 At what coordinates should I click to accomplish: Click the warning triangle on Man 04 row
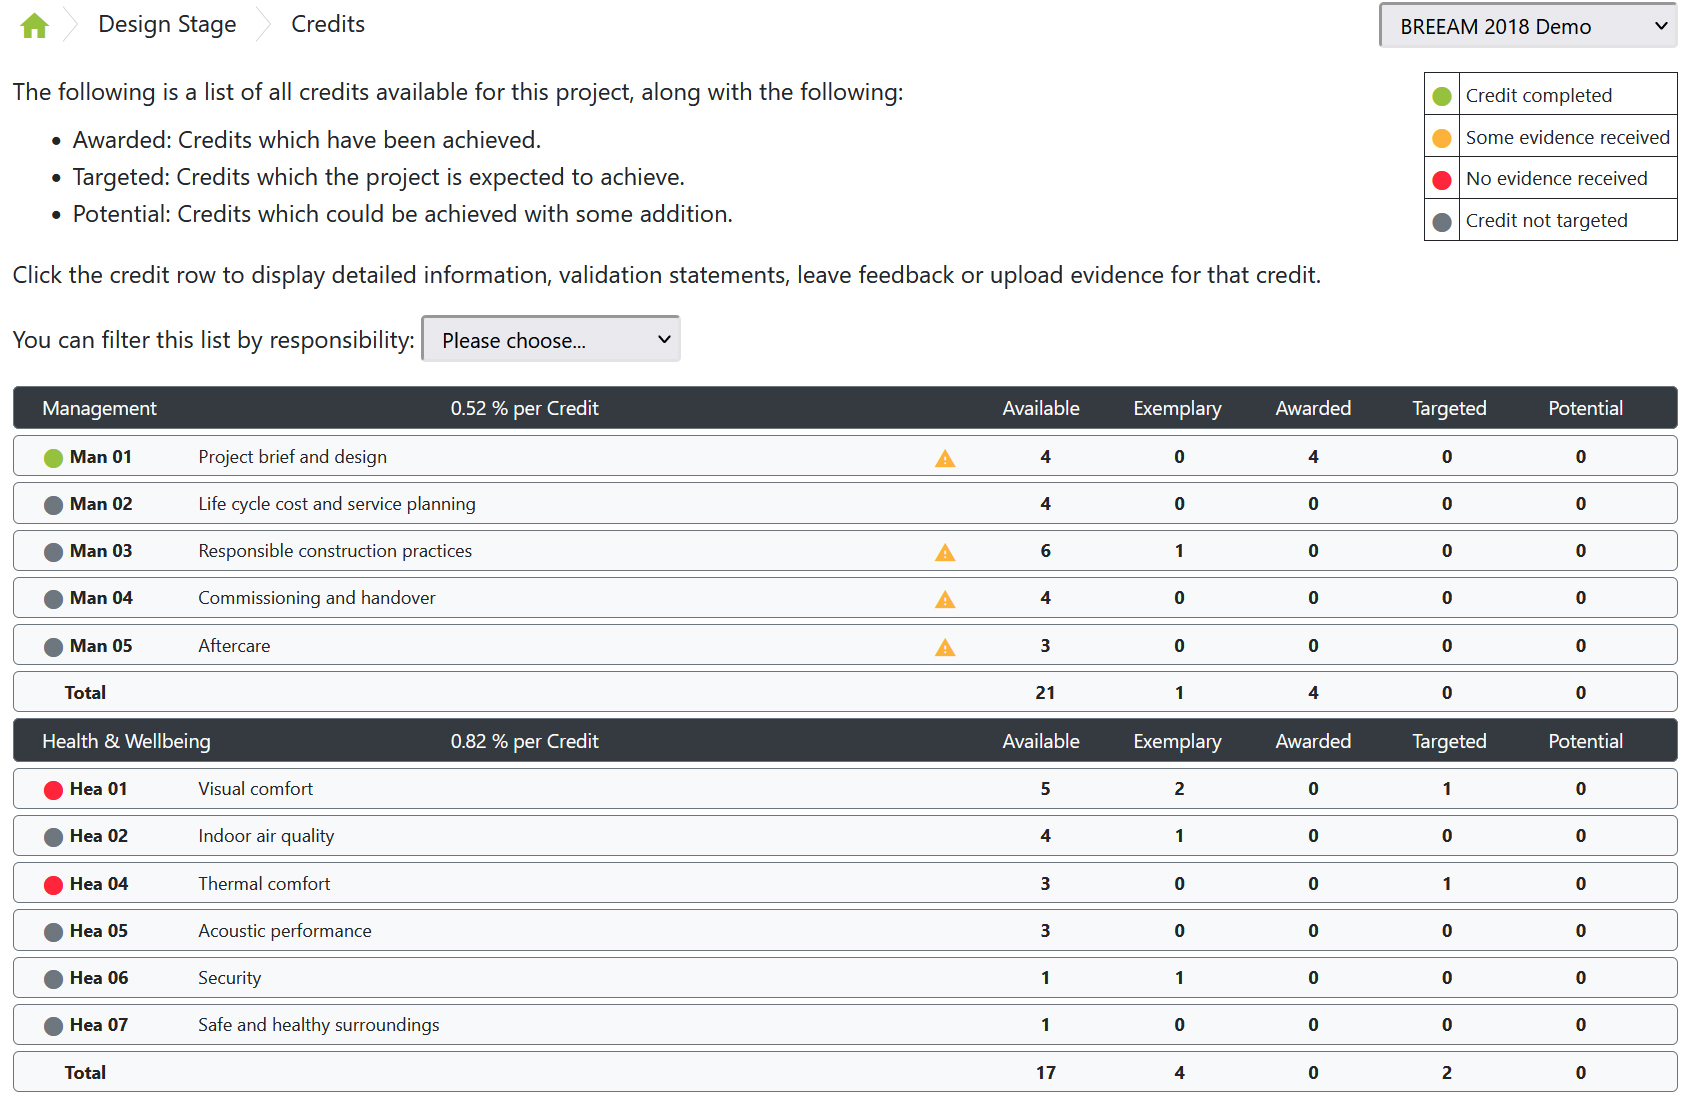[x=945, y=599]
